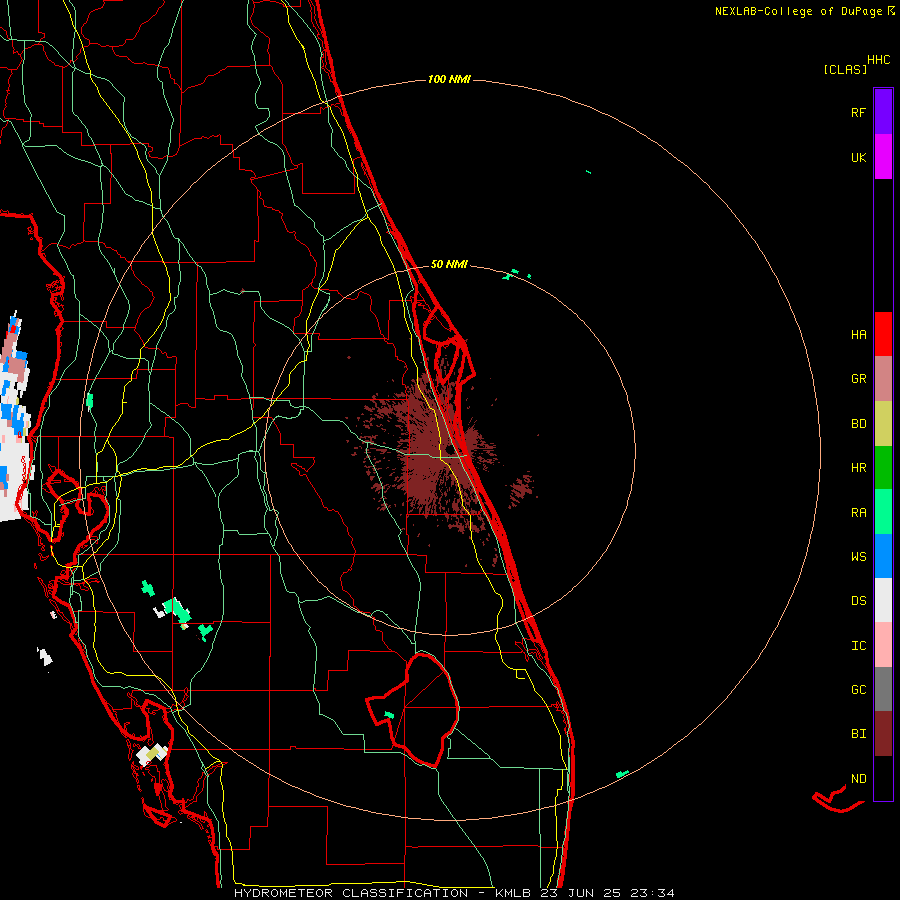
Task: Click the RF legend label
Action: click(x=858, y=112)
